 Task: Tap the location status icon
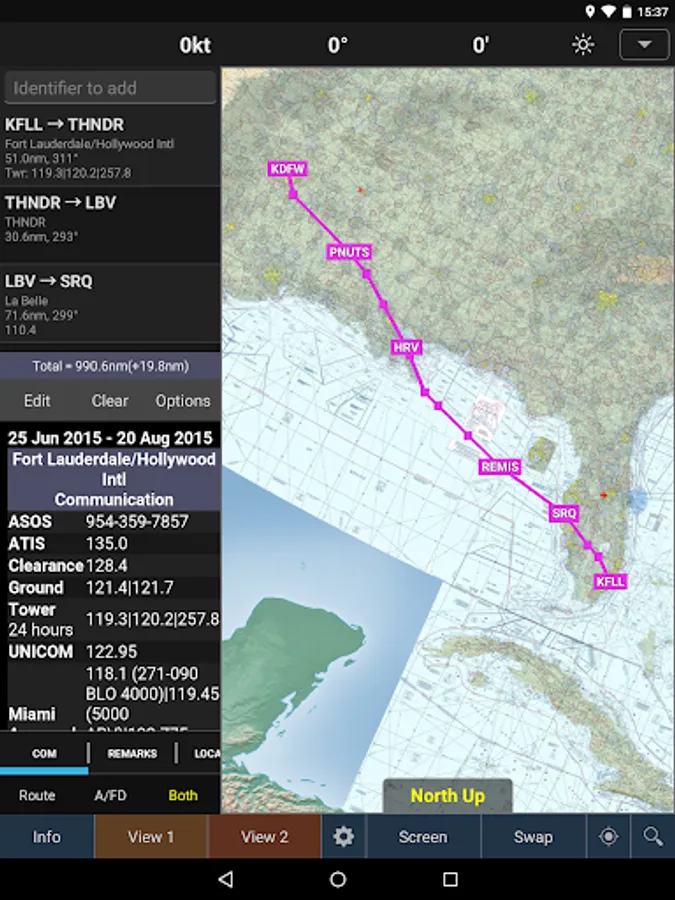coord(590,11)
